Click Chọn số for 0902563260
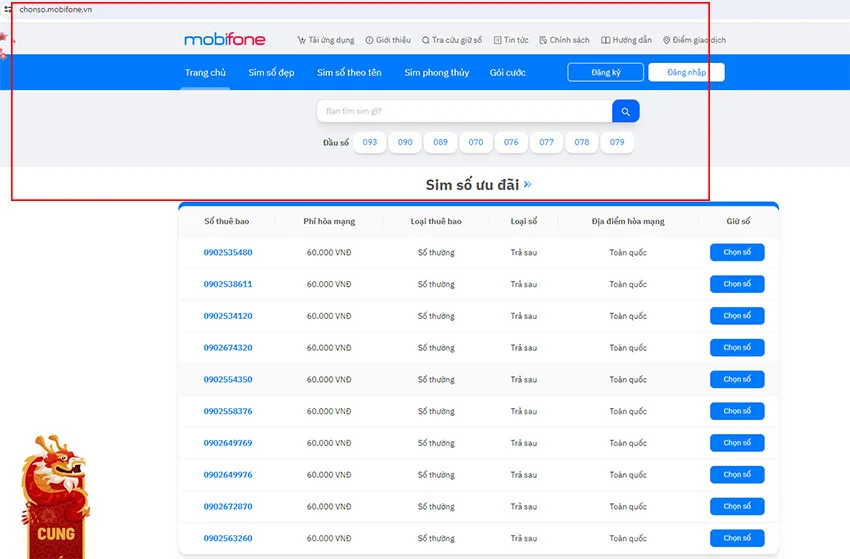The image size is (850, 559). pyautogui.click(x=737, y=538)
